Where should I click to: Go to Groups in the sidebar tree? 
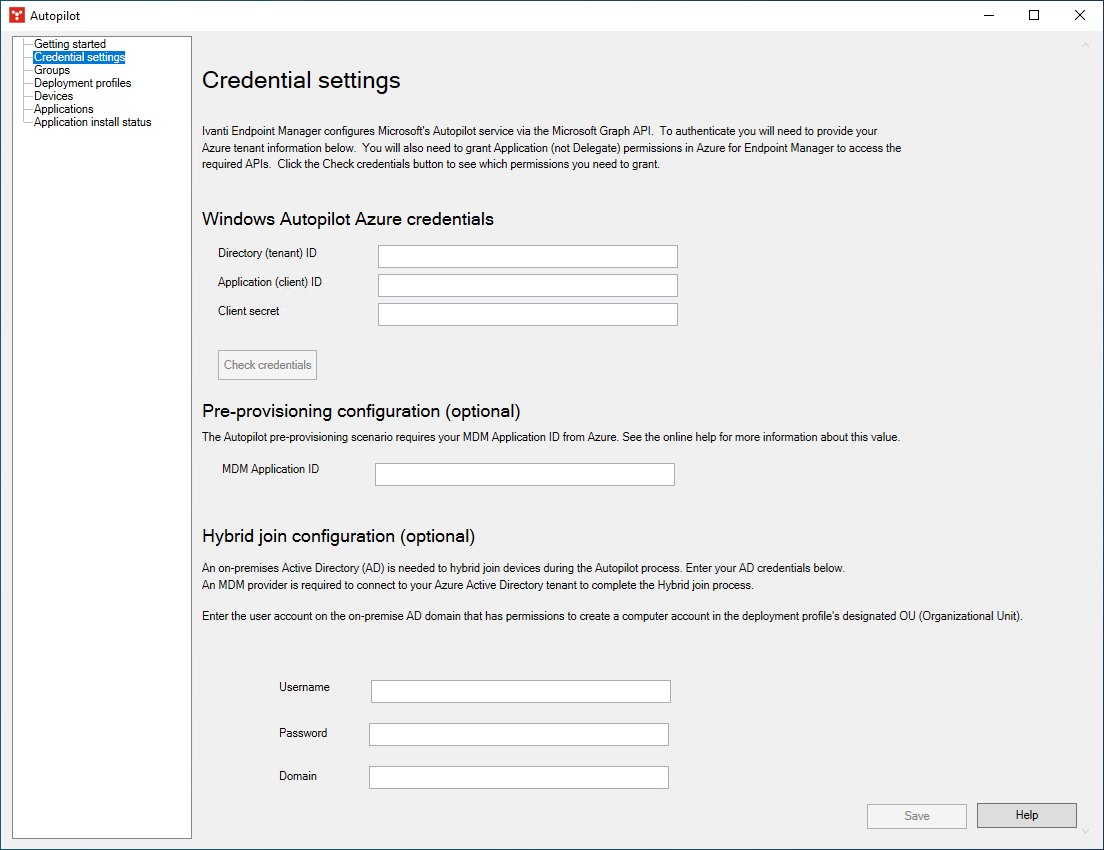(52, 70)
